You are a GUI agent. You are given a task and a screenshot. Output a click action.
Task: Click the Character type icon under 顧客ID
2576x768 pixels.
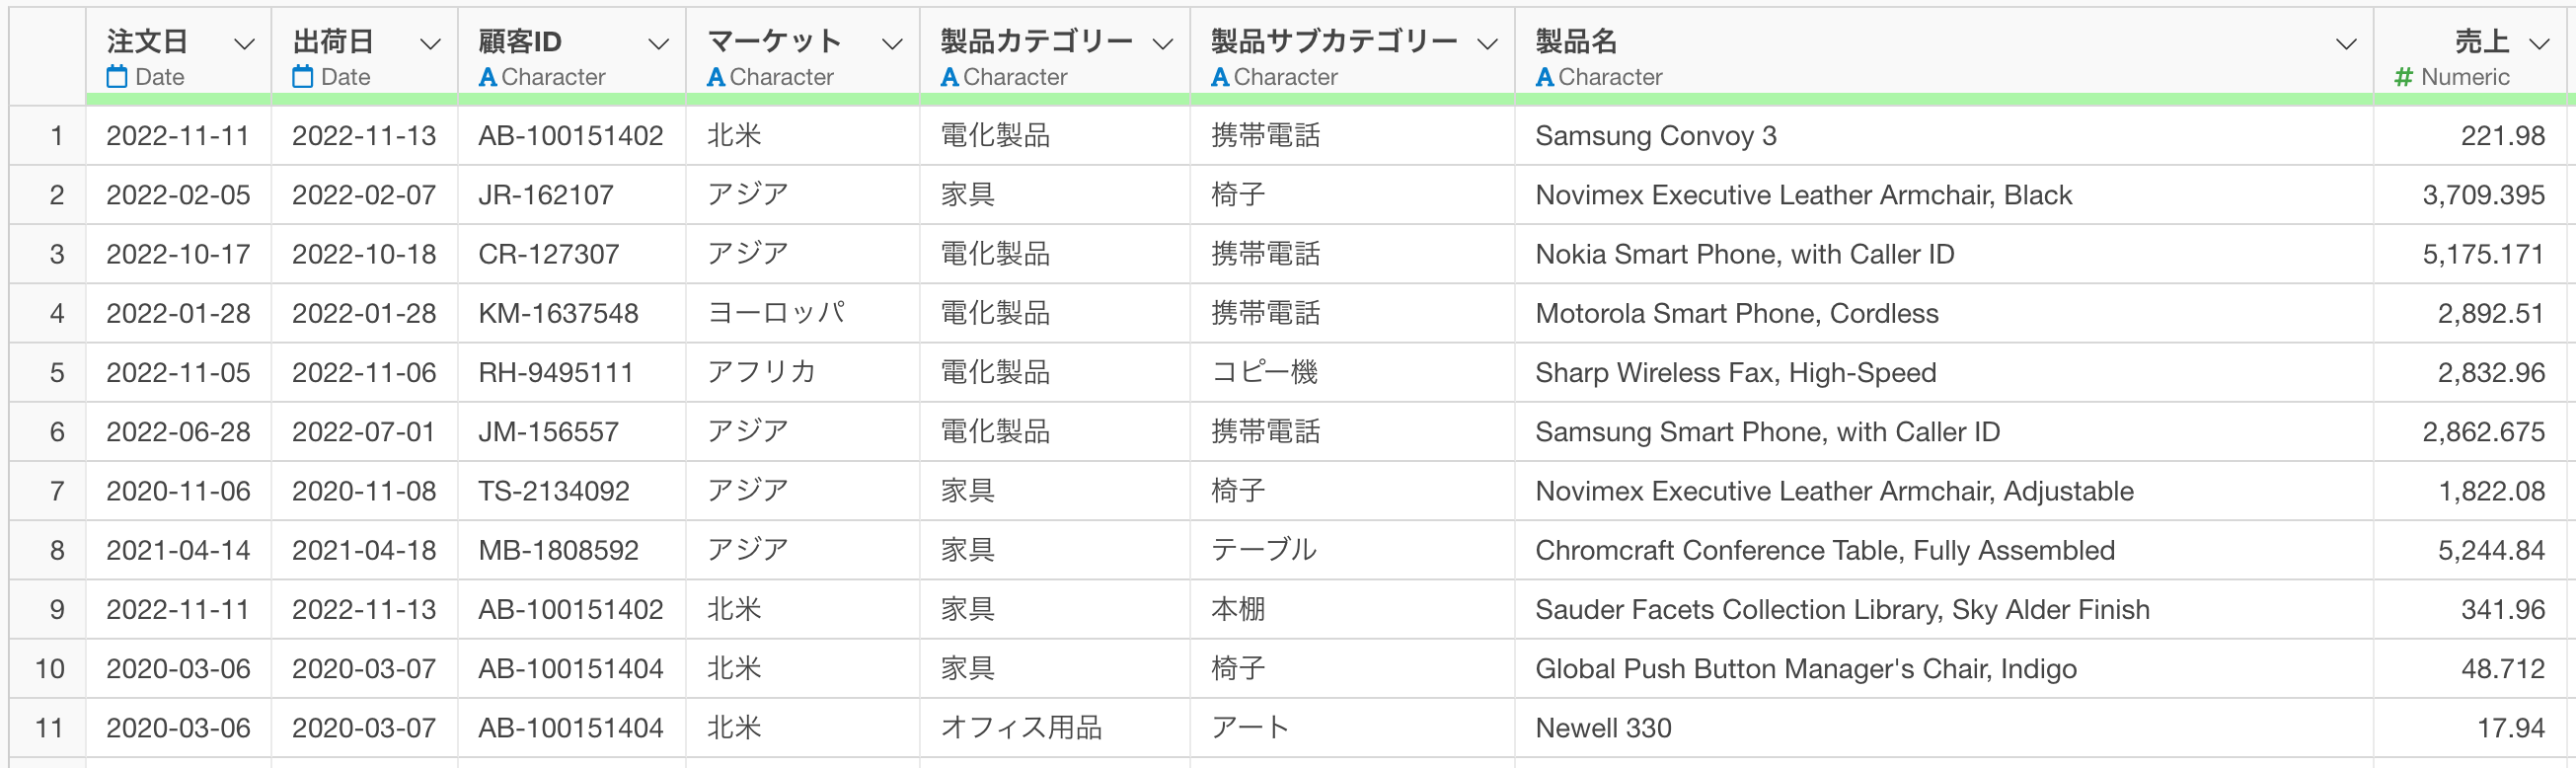point(487,77)
